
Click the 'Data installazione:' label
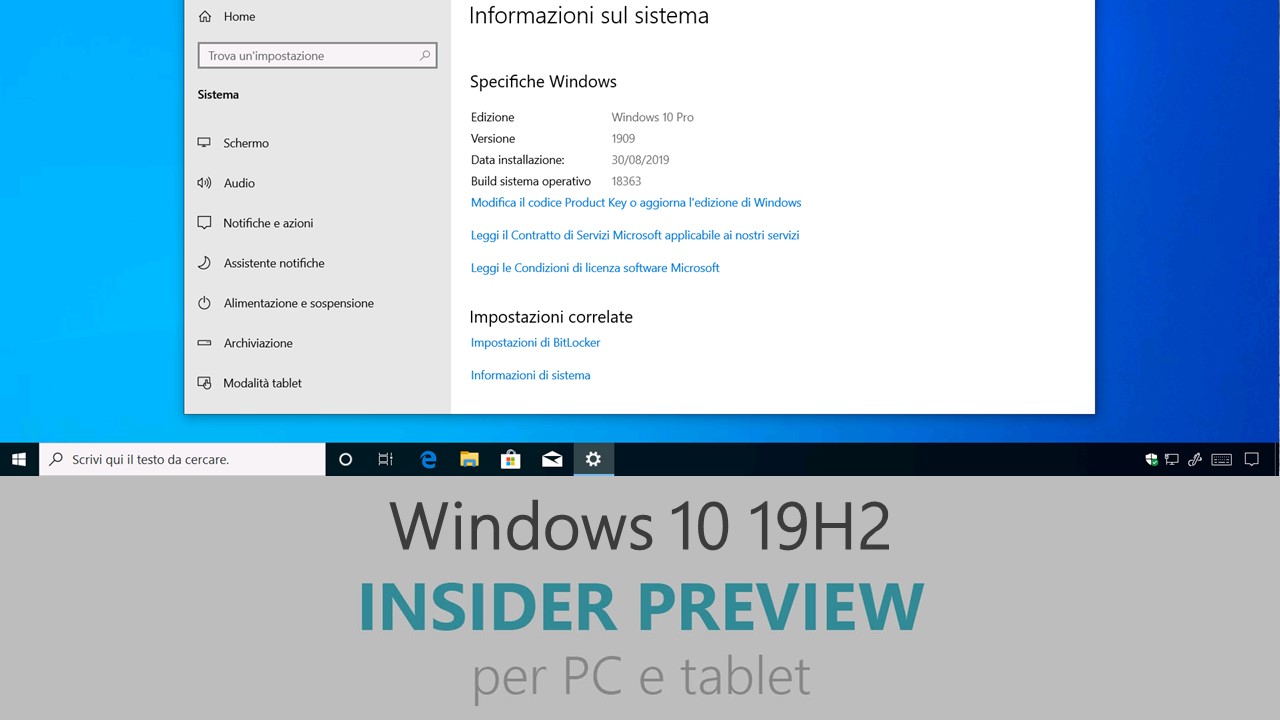point(518,160)
